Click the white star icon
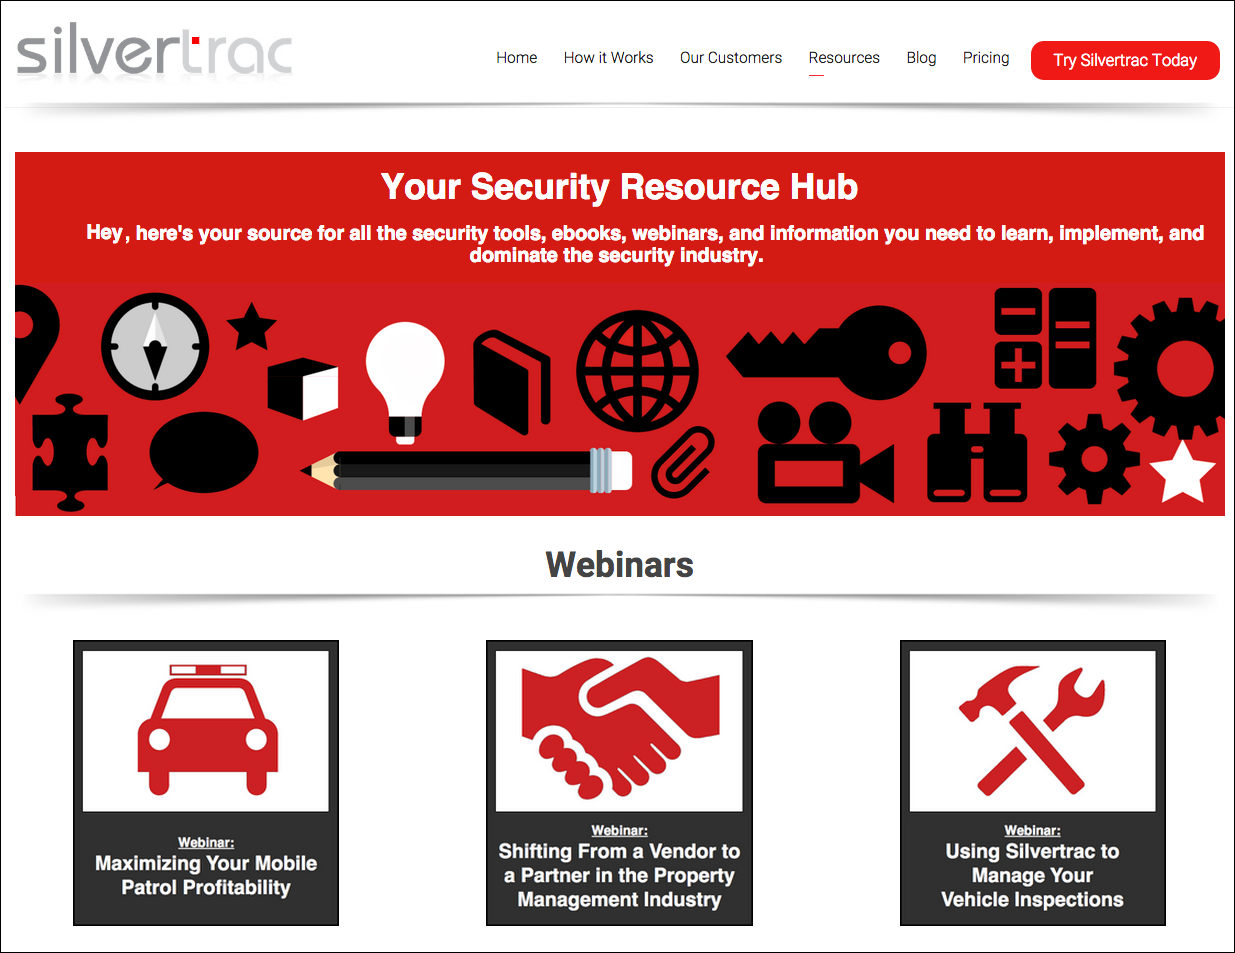Viewport: 1235px width, 953px height. click(x=1182, y=472)
